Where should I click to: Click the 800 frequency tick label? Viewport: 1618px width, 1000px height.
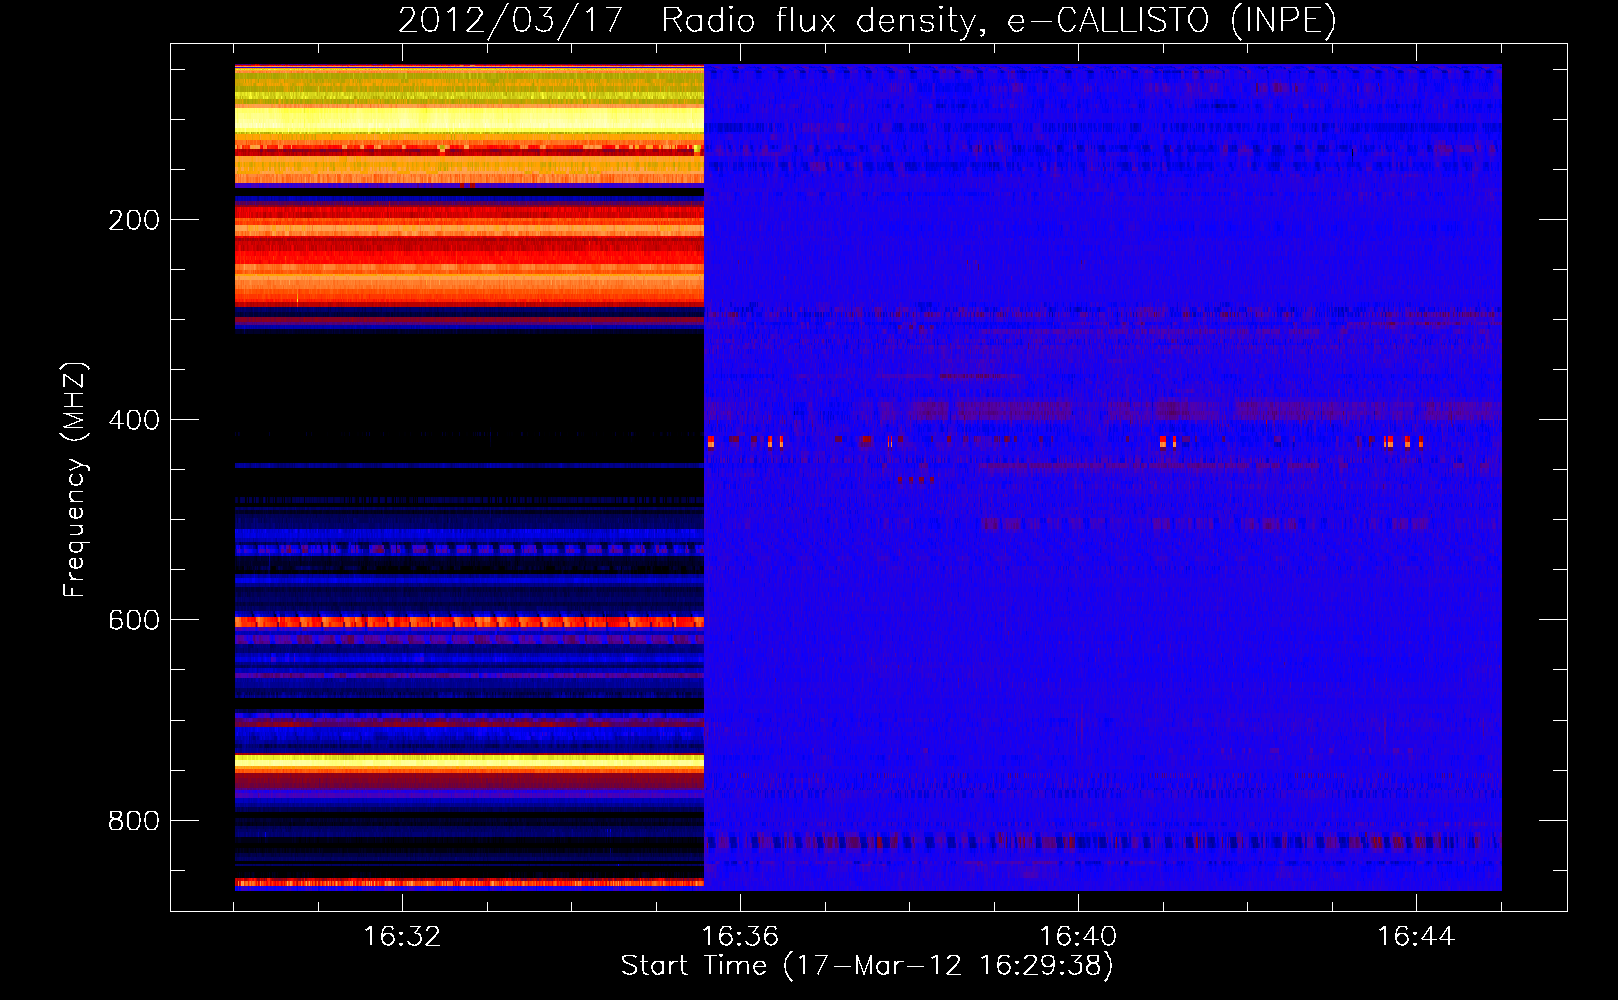point(134,821)
